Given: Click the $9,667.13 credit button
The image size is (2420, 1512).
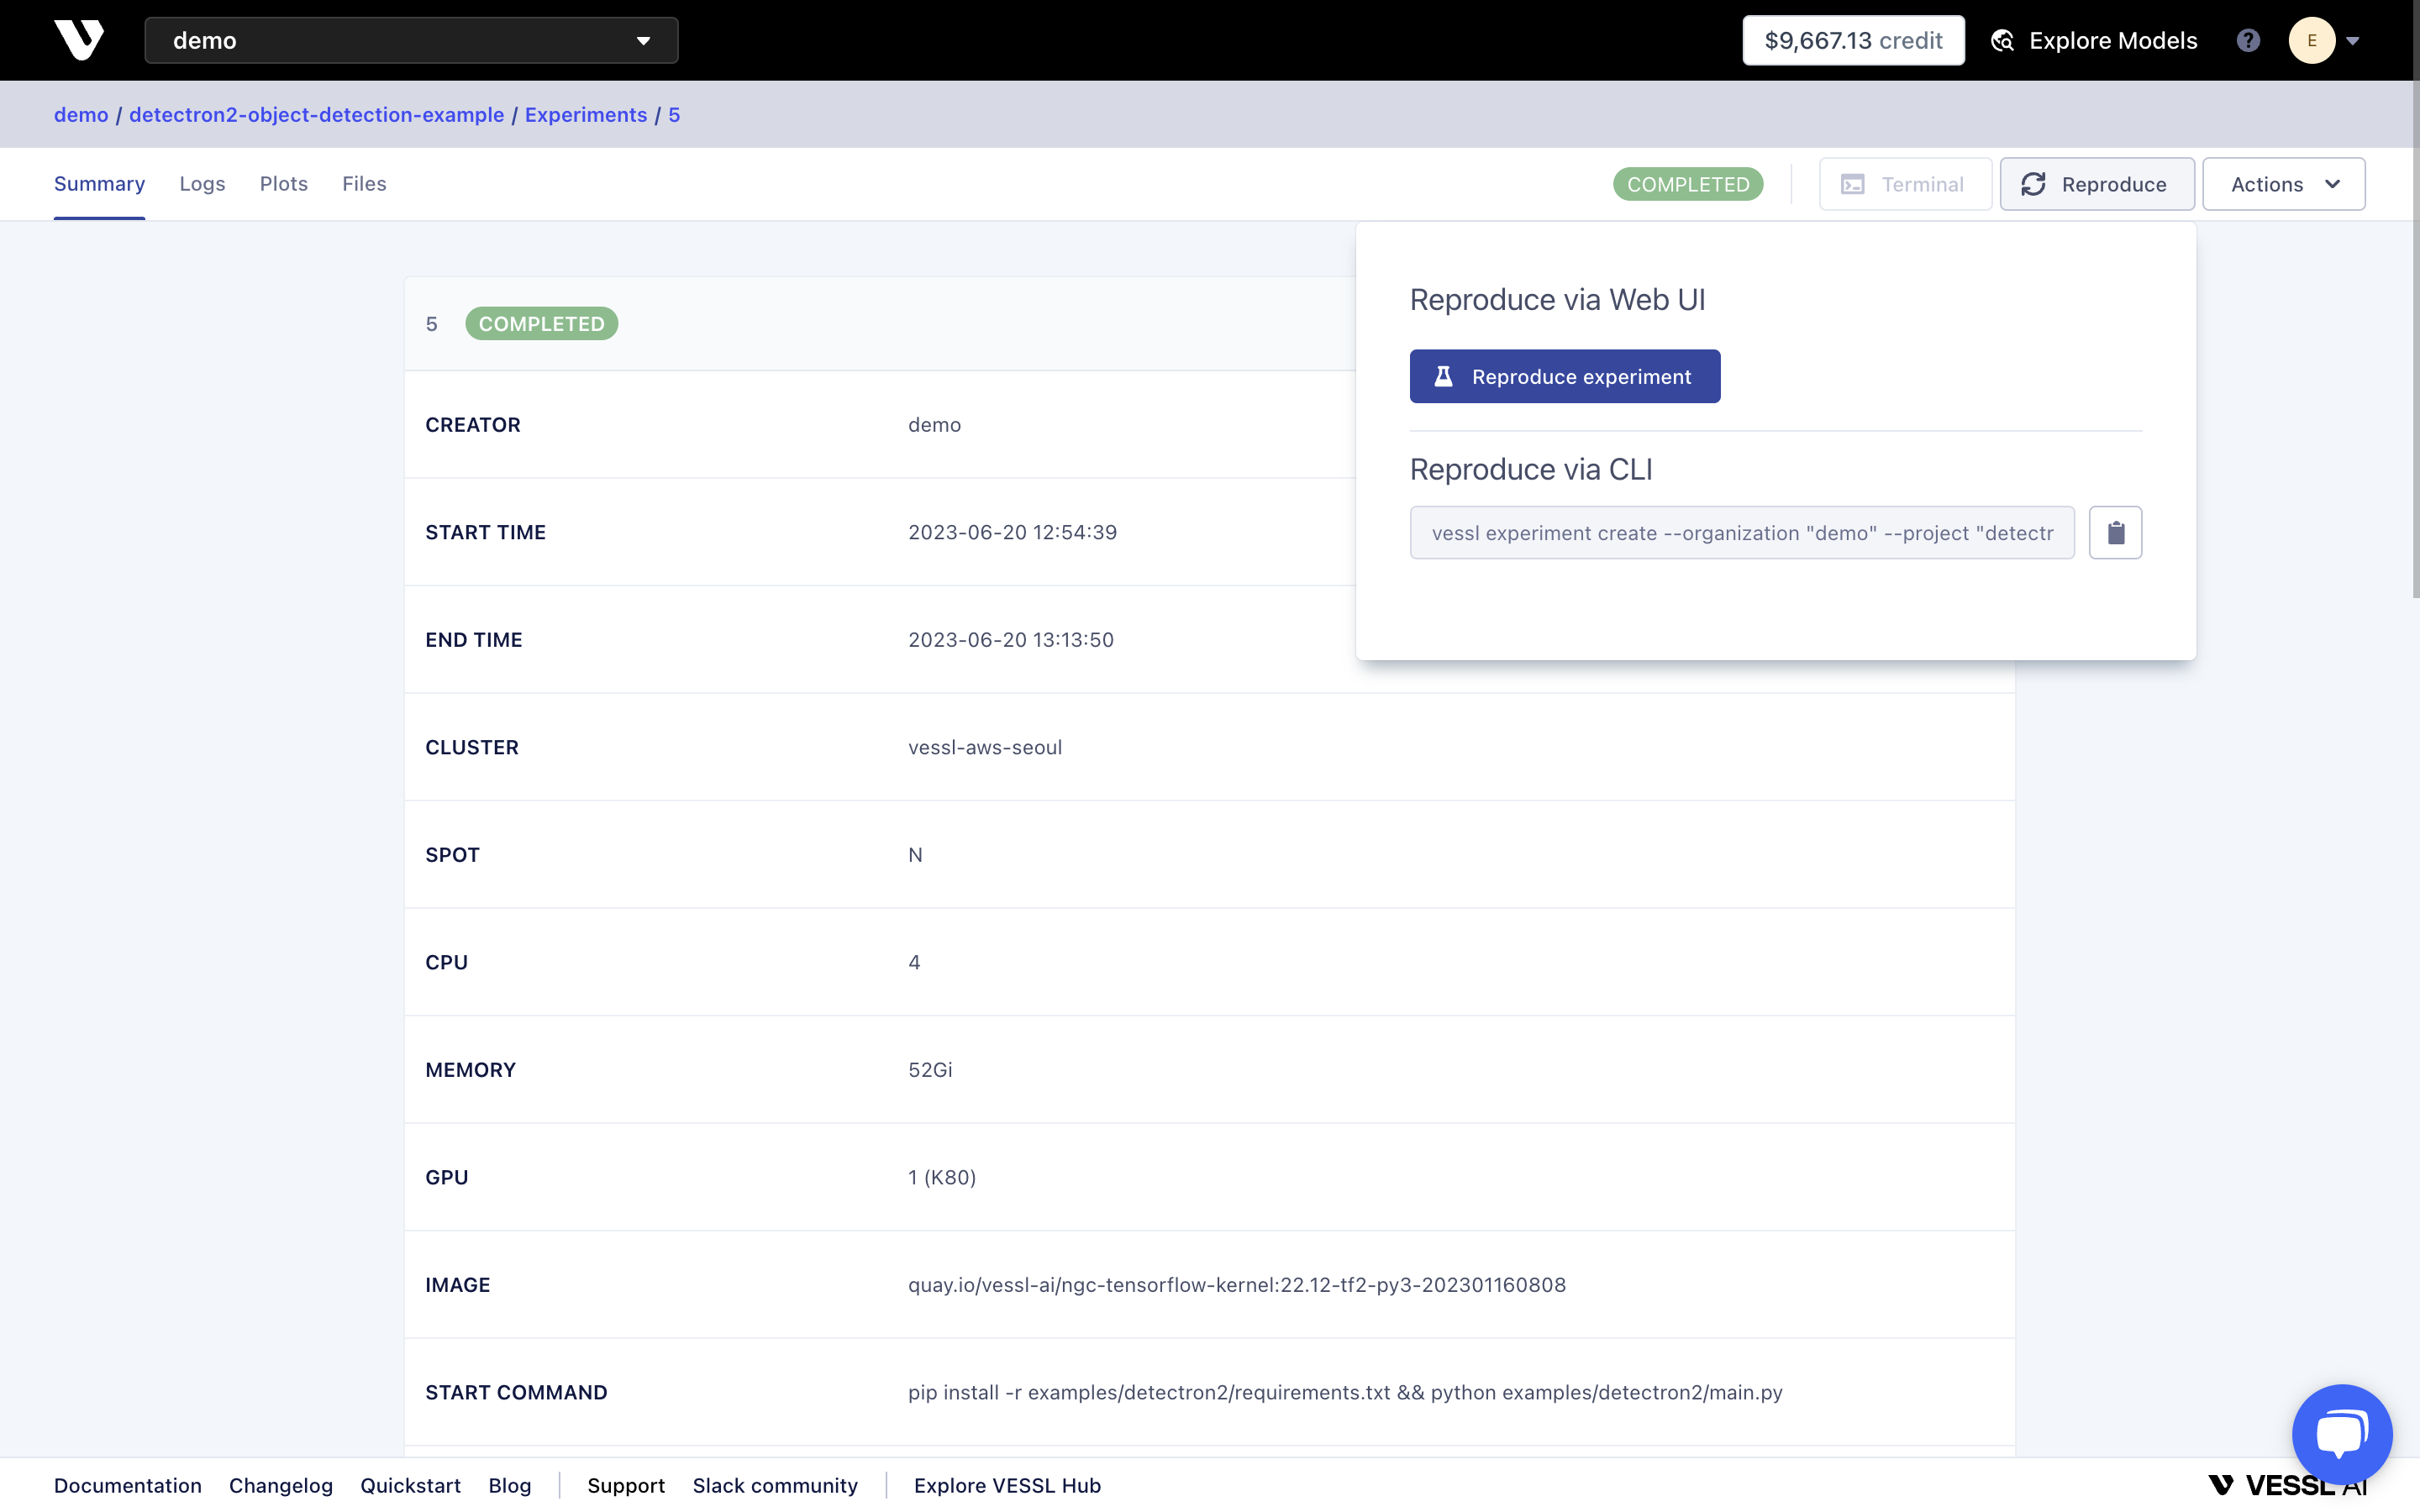Looking at the screenshot, I should click(x=1853, y=41).
